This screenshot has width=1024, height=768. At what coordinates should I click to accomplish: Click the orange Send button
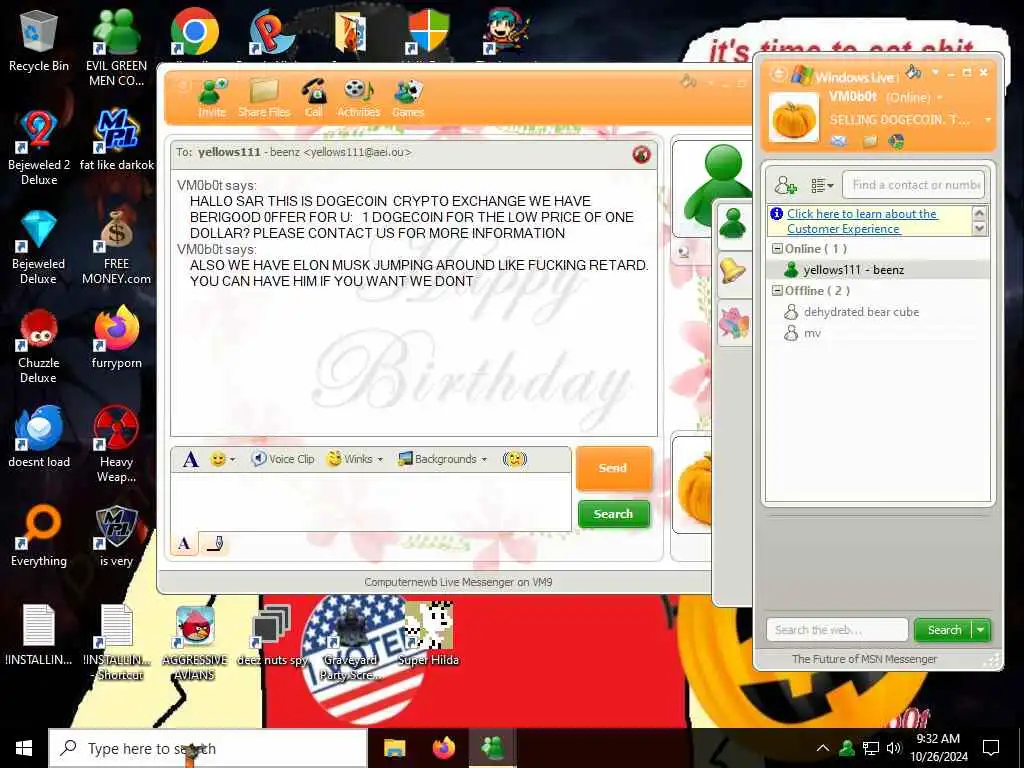point(613,468)
